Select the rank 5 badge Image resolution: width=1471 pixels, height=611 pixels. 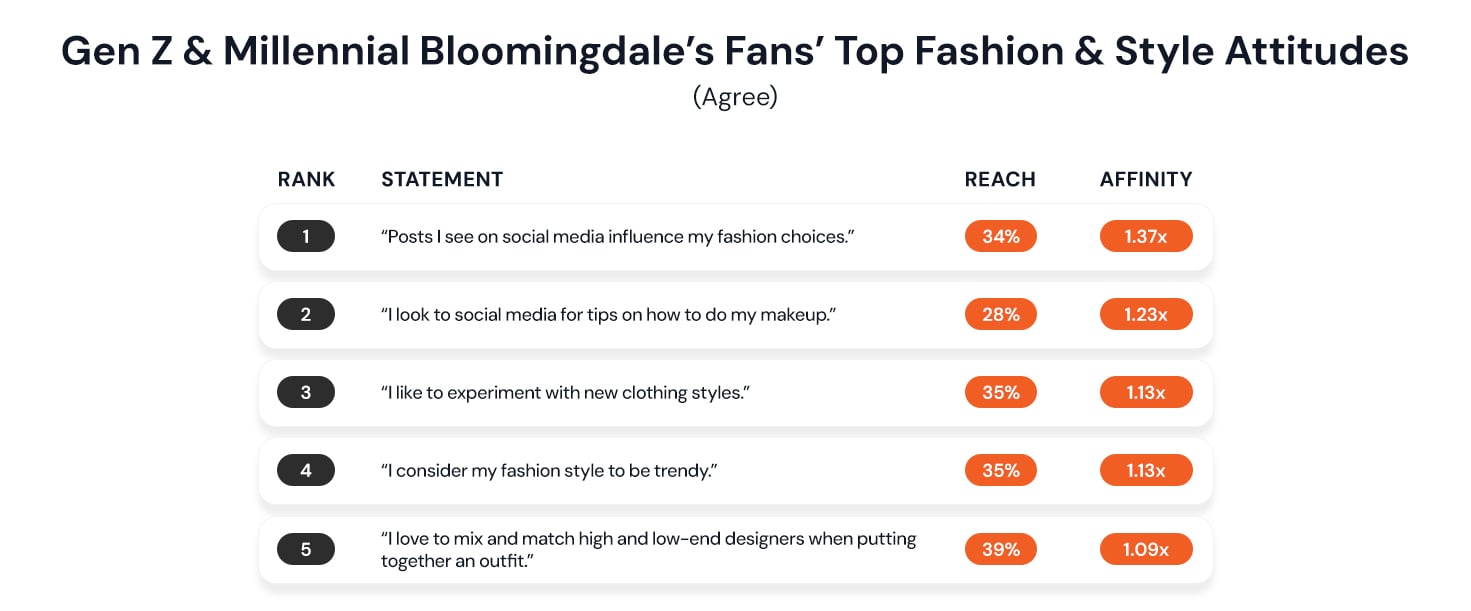305,549
